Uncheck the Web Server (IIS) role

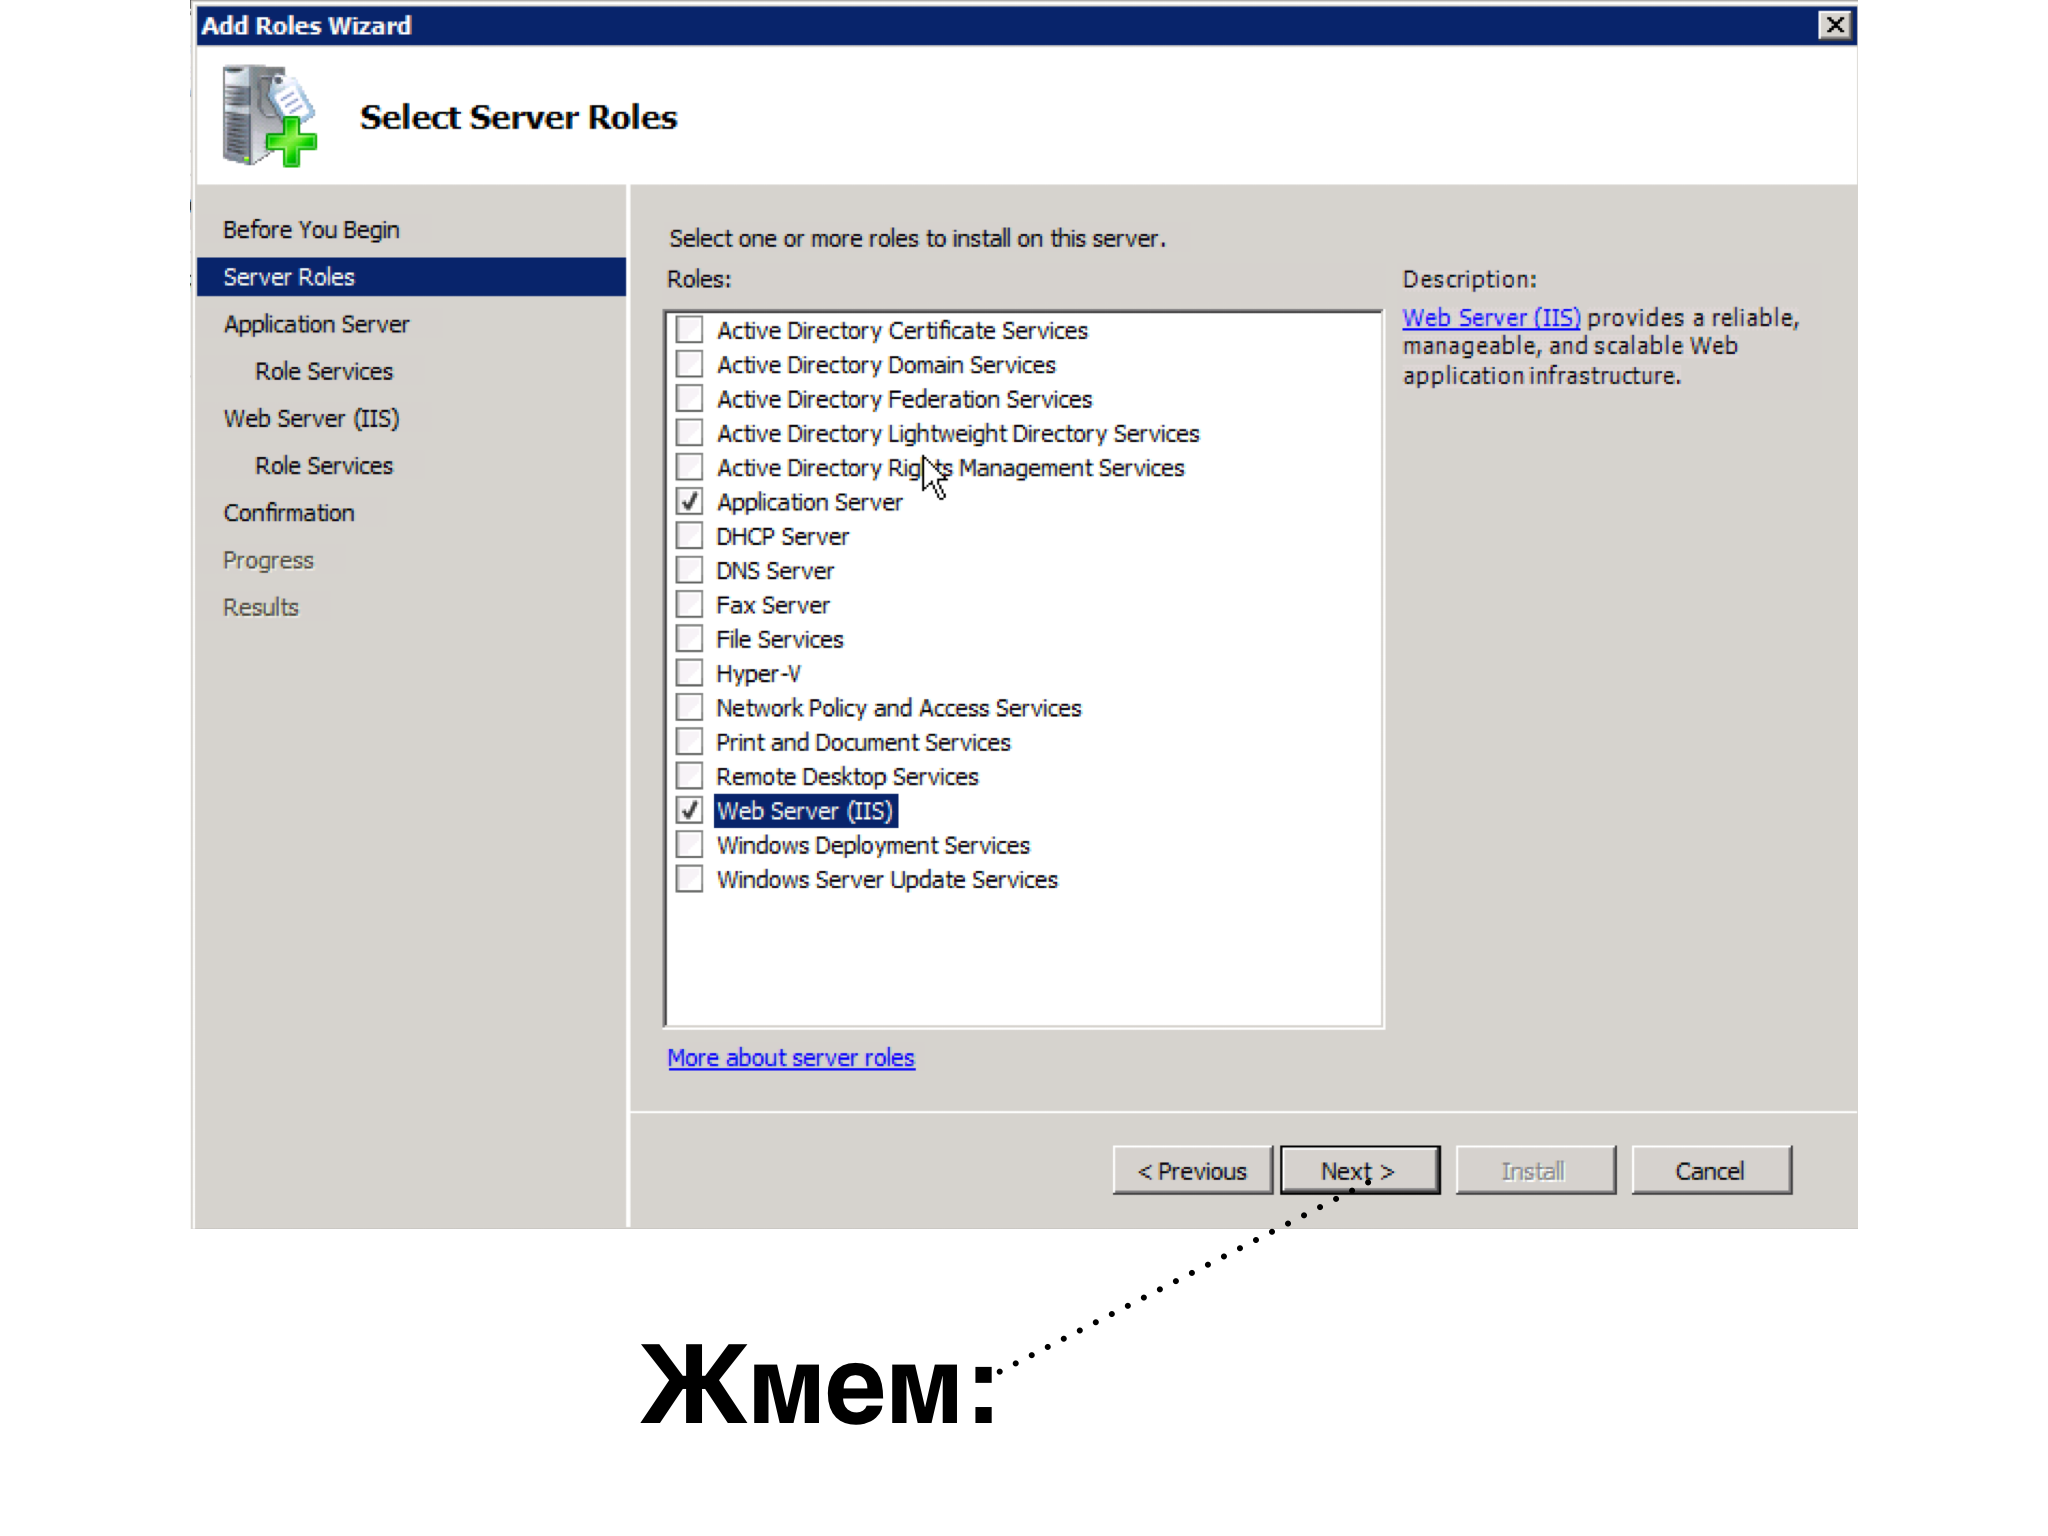(x=689, y=810)
